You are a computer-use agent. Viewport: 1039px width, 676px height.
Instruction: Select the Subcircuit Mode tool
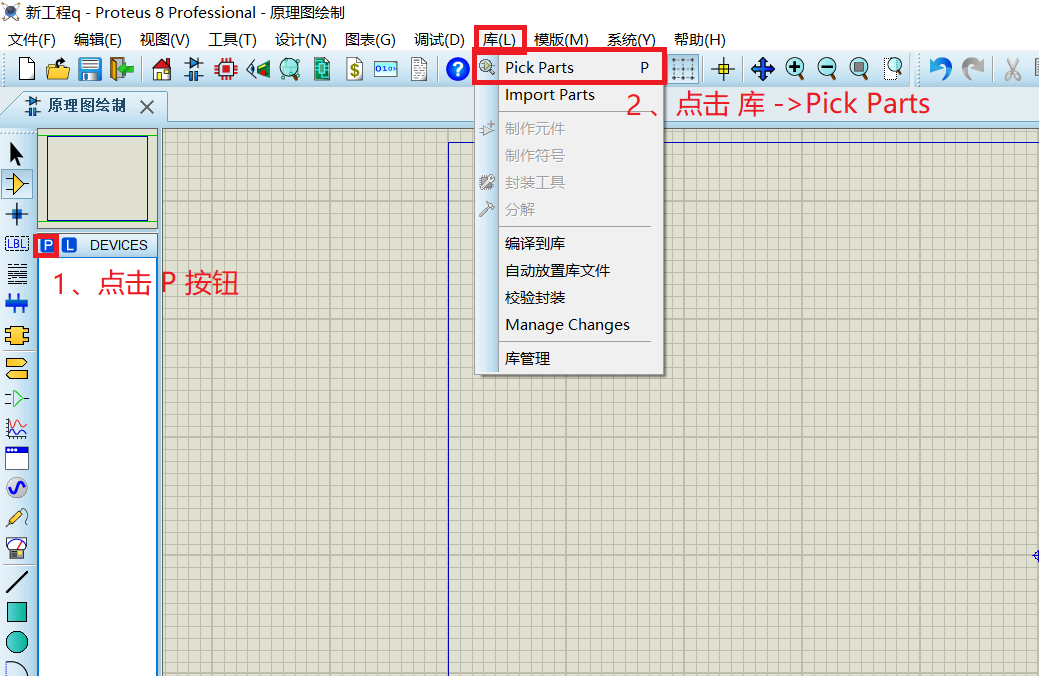click(x=17, y=335)
